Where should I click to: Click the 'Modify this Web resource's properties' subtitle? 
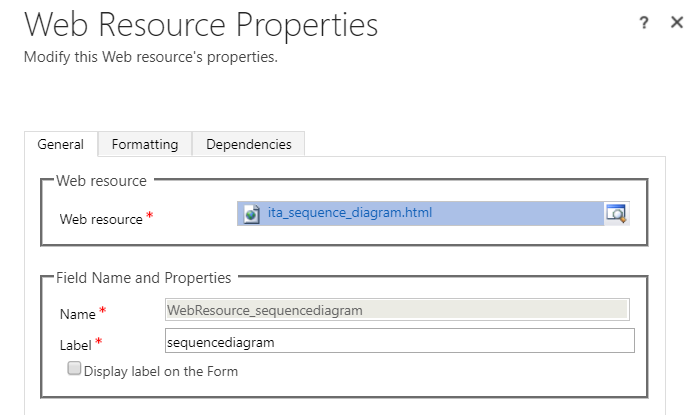pyautogui.click(x=150, y=57)
